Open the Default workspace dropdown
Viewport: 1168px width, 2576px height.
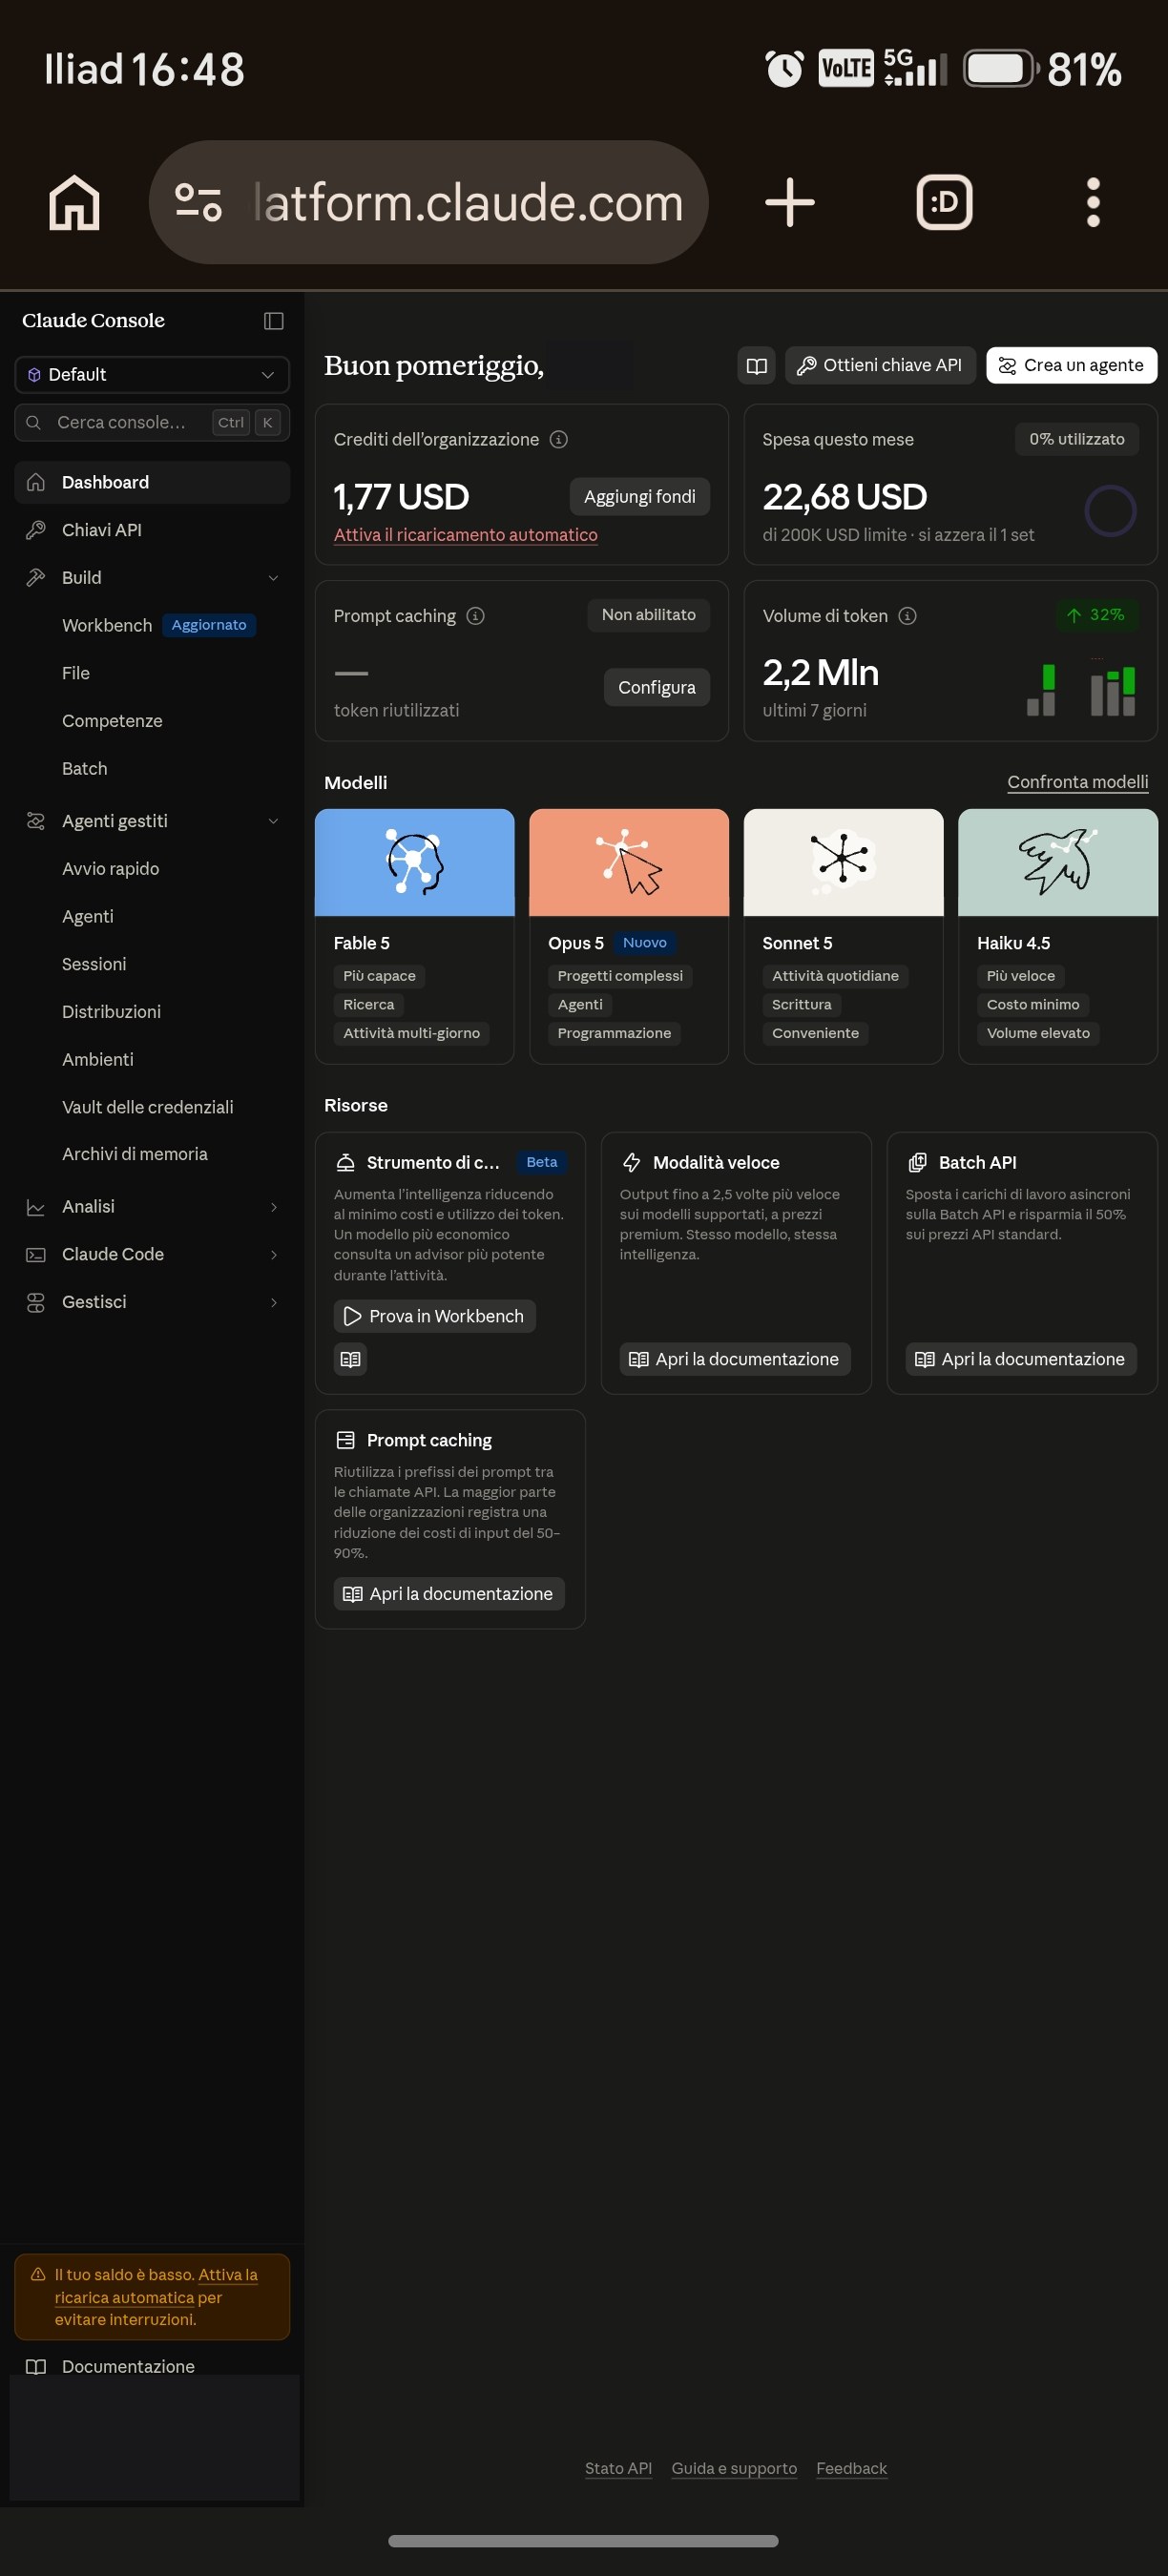tap(152, 375)
